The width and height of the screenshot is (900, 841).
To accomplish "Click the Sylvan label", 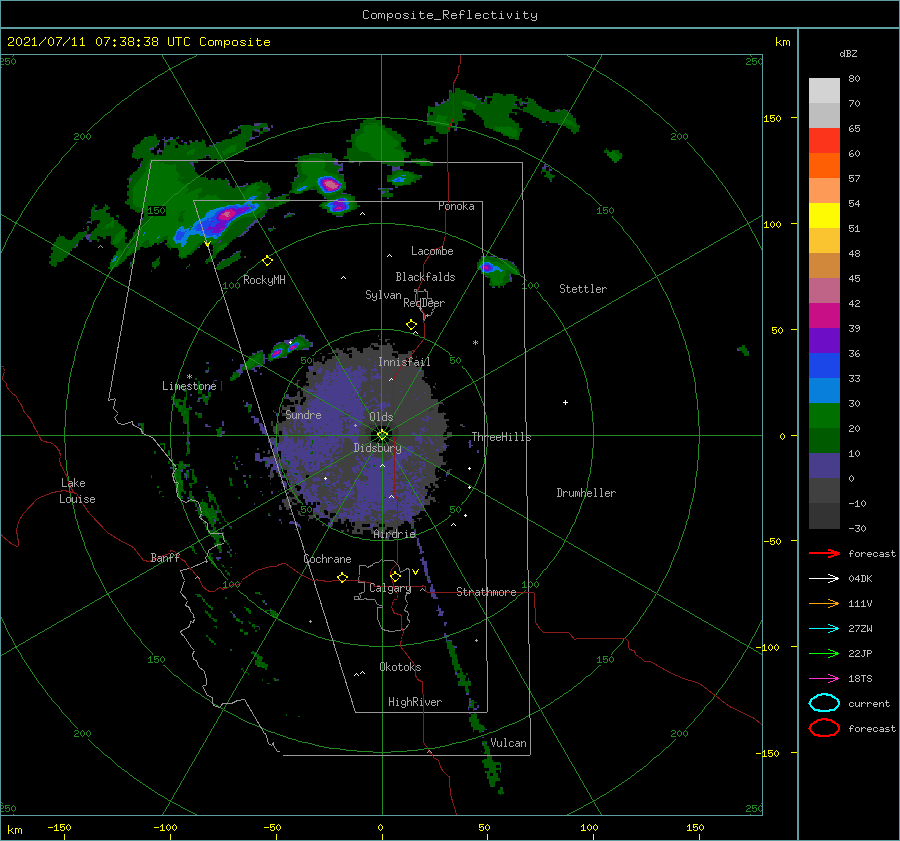I will pyautogui.click(x=383, y=295).
